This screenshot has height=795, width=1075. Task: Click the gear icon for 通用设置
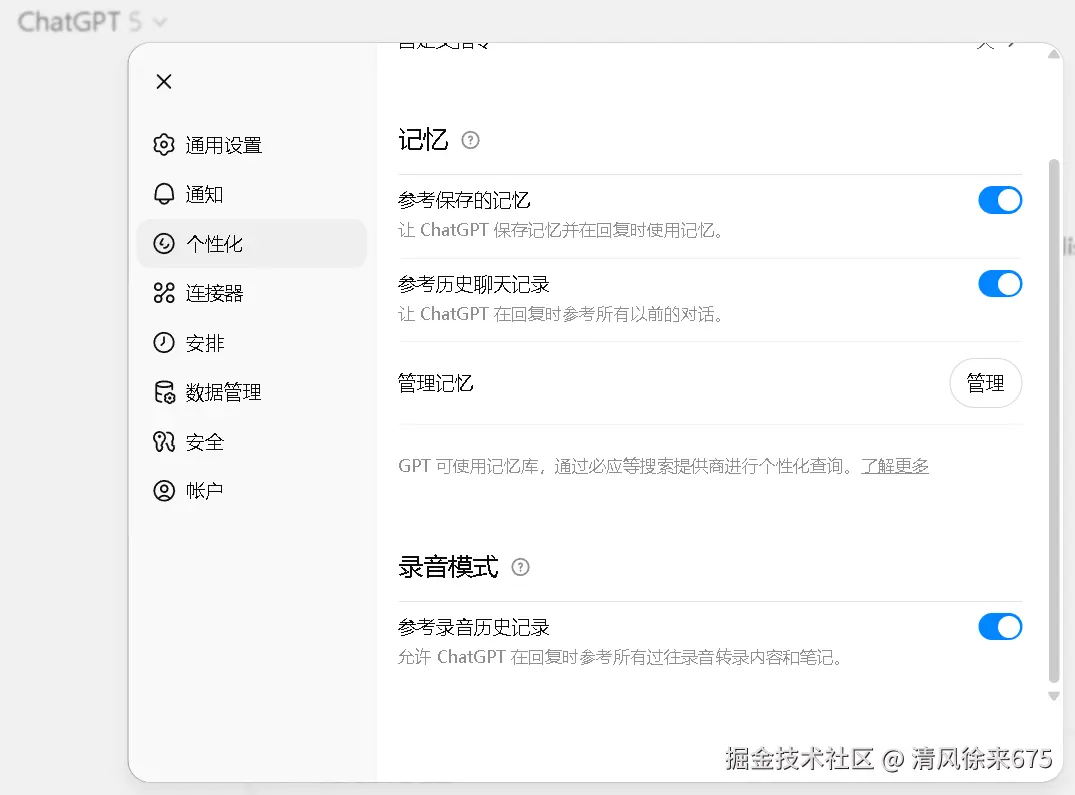click(164, 145)
